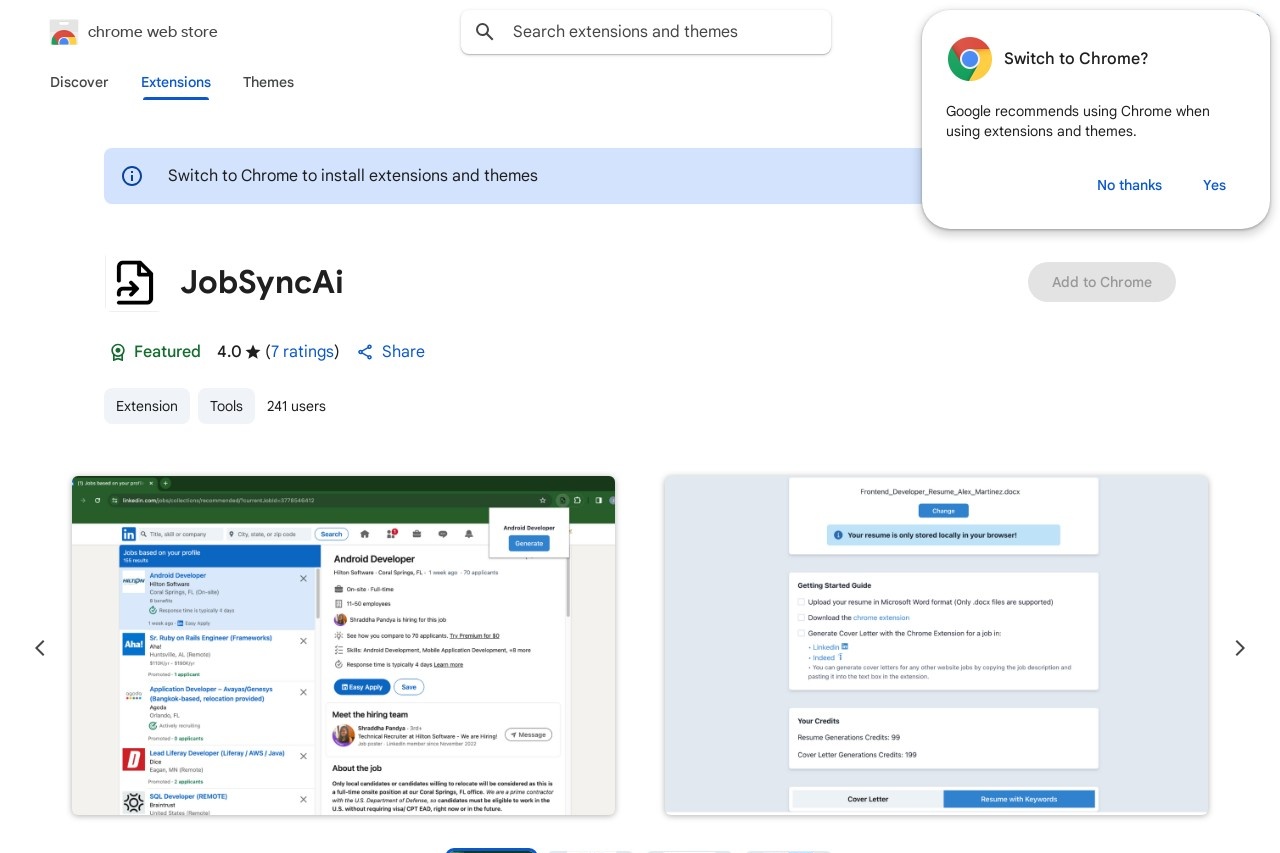Click the rating star icon

tap(253, 352)
